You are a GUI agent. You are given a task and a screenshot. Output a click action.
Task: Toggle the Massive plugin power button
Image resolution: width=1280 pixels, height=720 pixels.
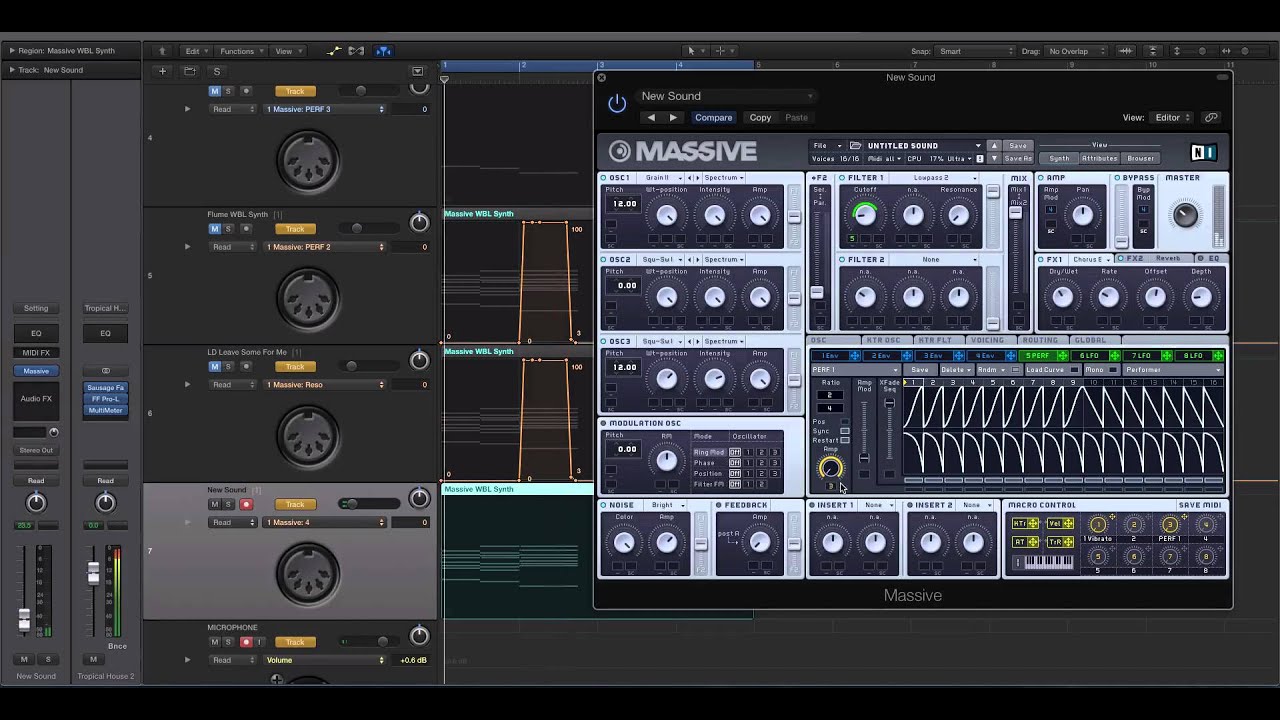click(x=617, y=103)
